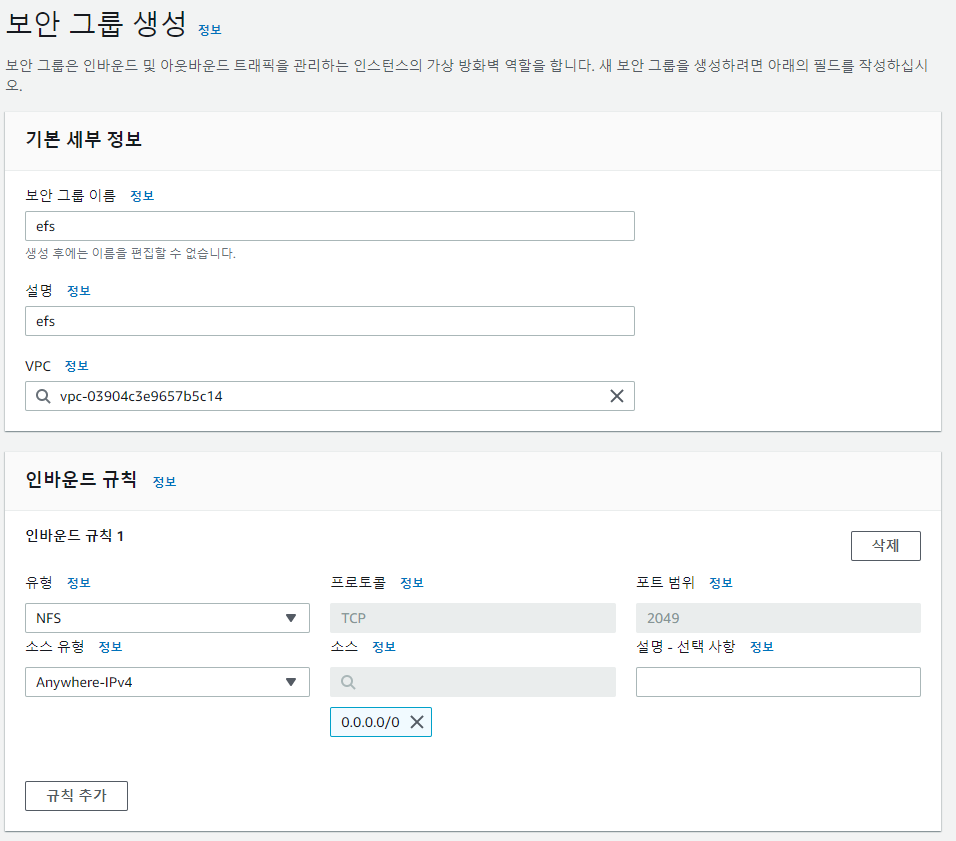Click the 인바운드 규칙 1 label
This screenshot has width=956, height=841.
74,536
